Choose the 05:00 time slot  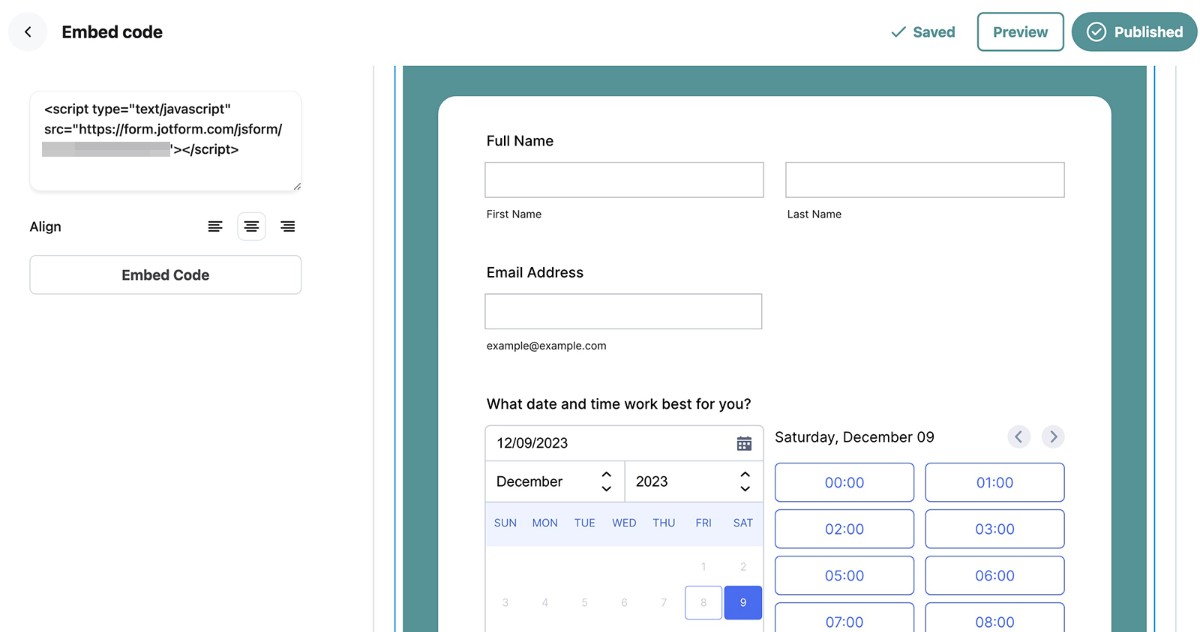point(844,576)
